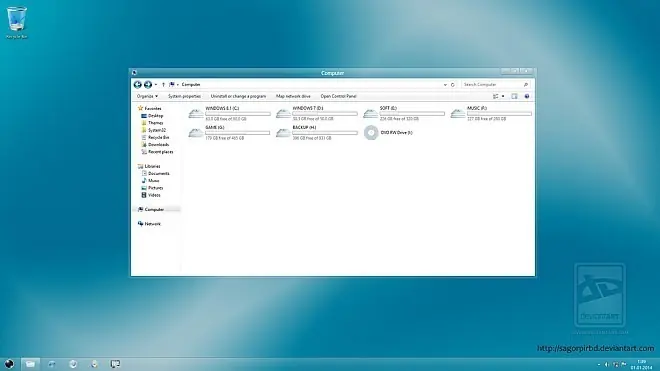Open the recent locations dropdown arrow
The image size is (660, 371).
click(156, 85)
